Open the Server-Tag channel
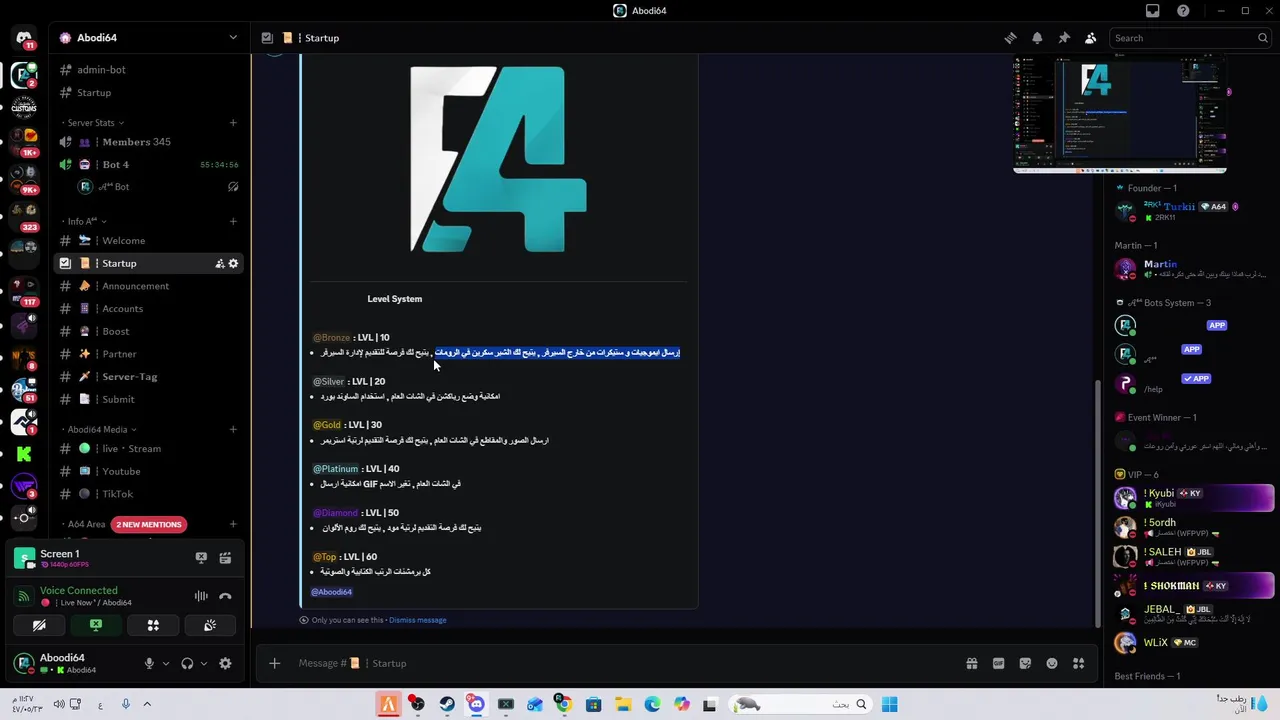The height and width of the screenshot is (720, 1280). [149, 376]
